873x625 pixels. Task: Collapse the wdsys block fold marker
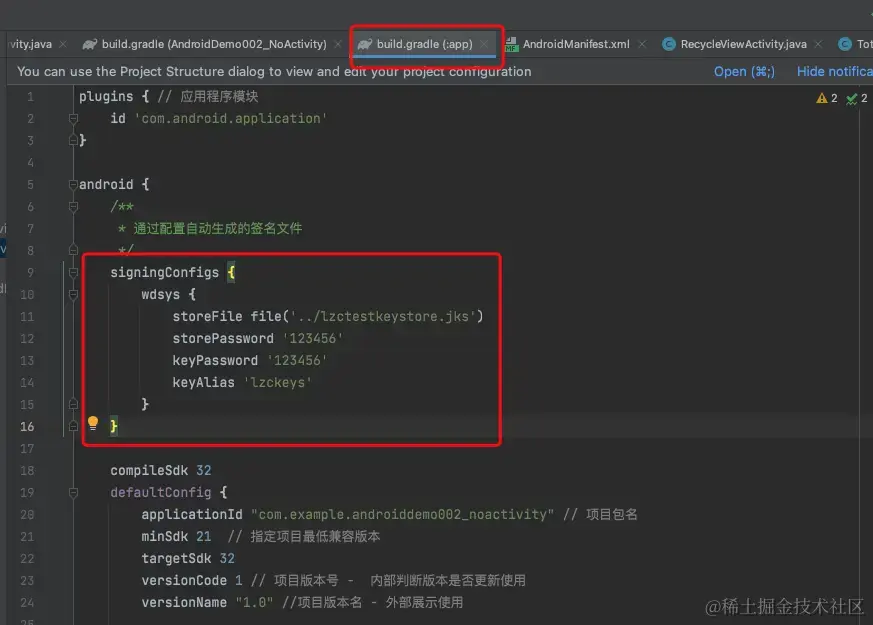point(73,294)
